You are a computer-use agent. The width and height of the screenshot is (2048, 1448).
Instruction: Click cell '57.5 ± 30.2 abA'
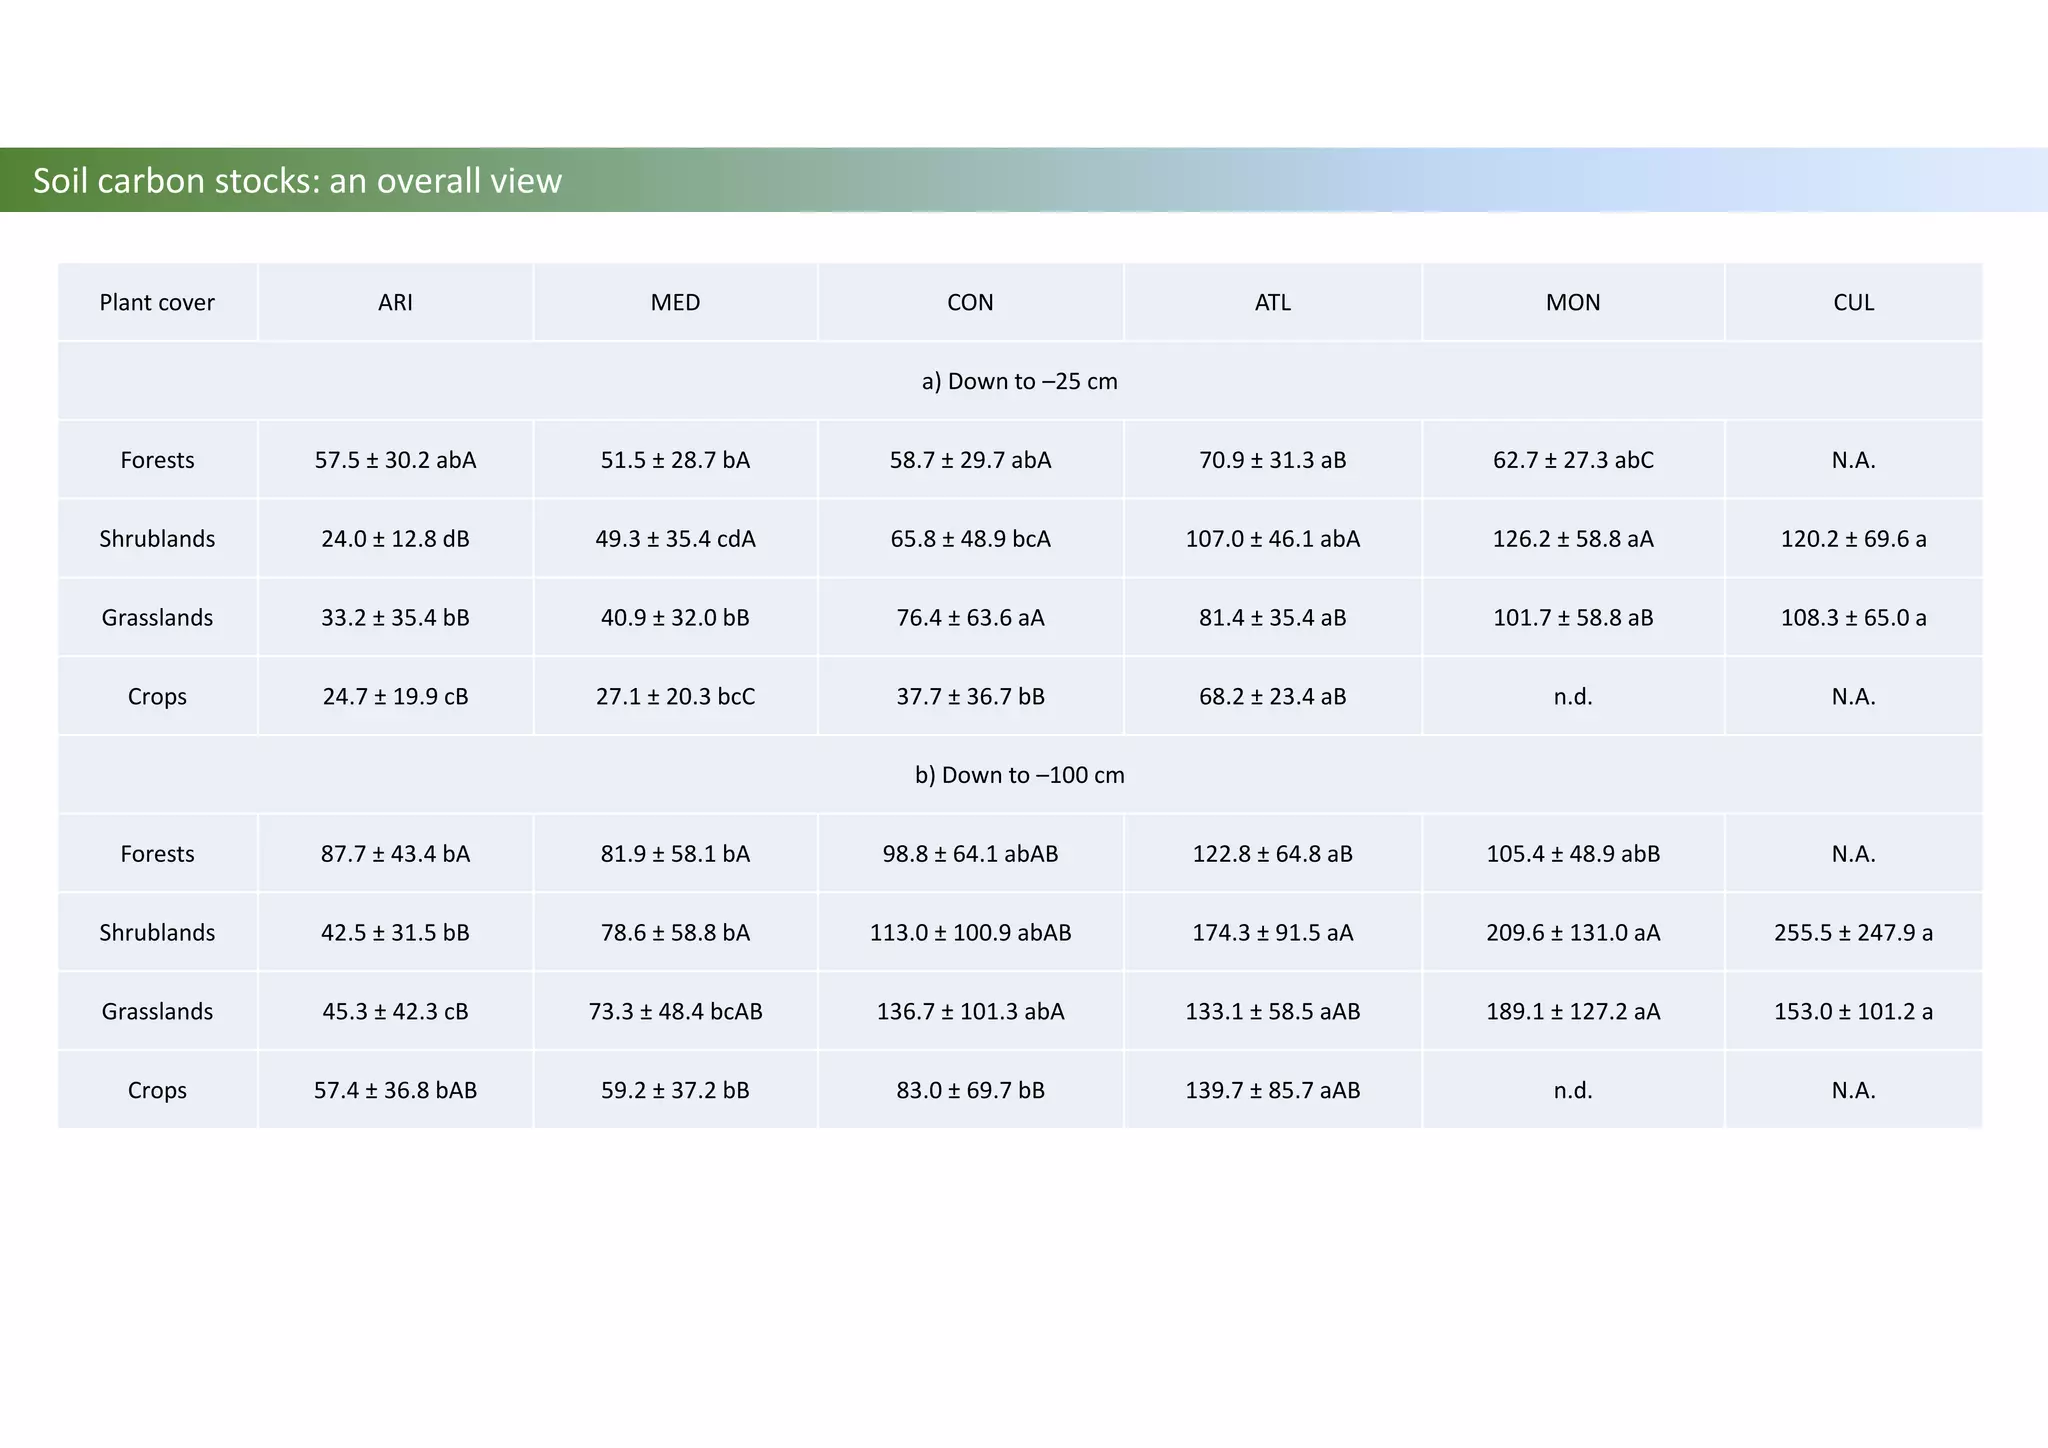click(396, 460)
